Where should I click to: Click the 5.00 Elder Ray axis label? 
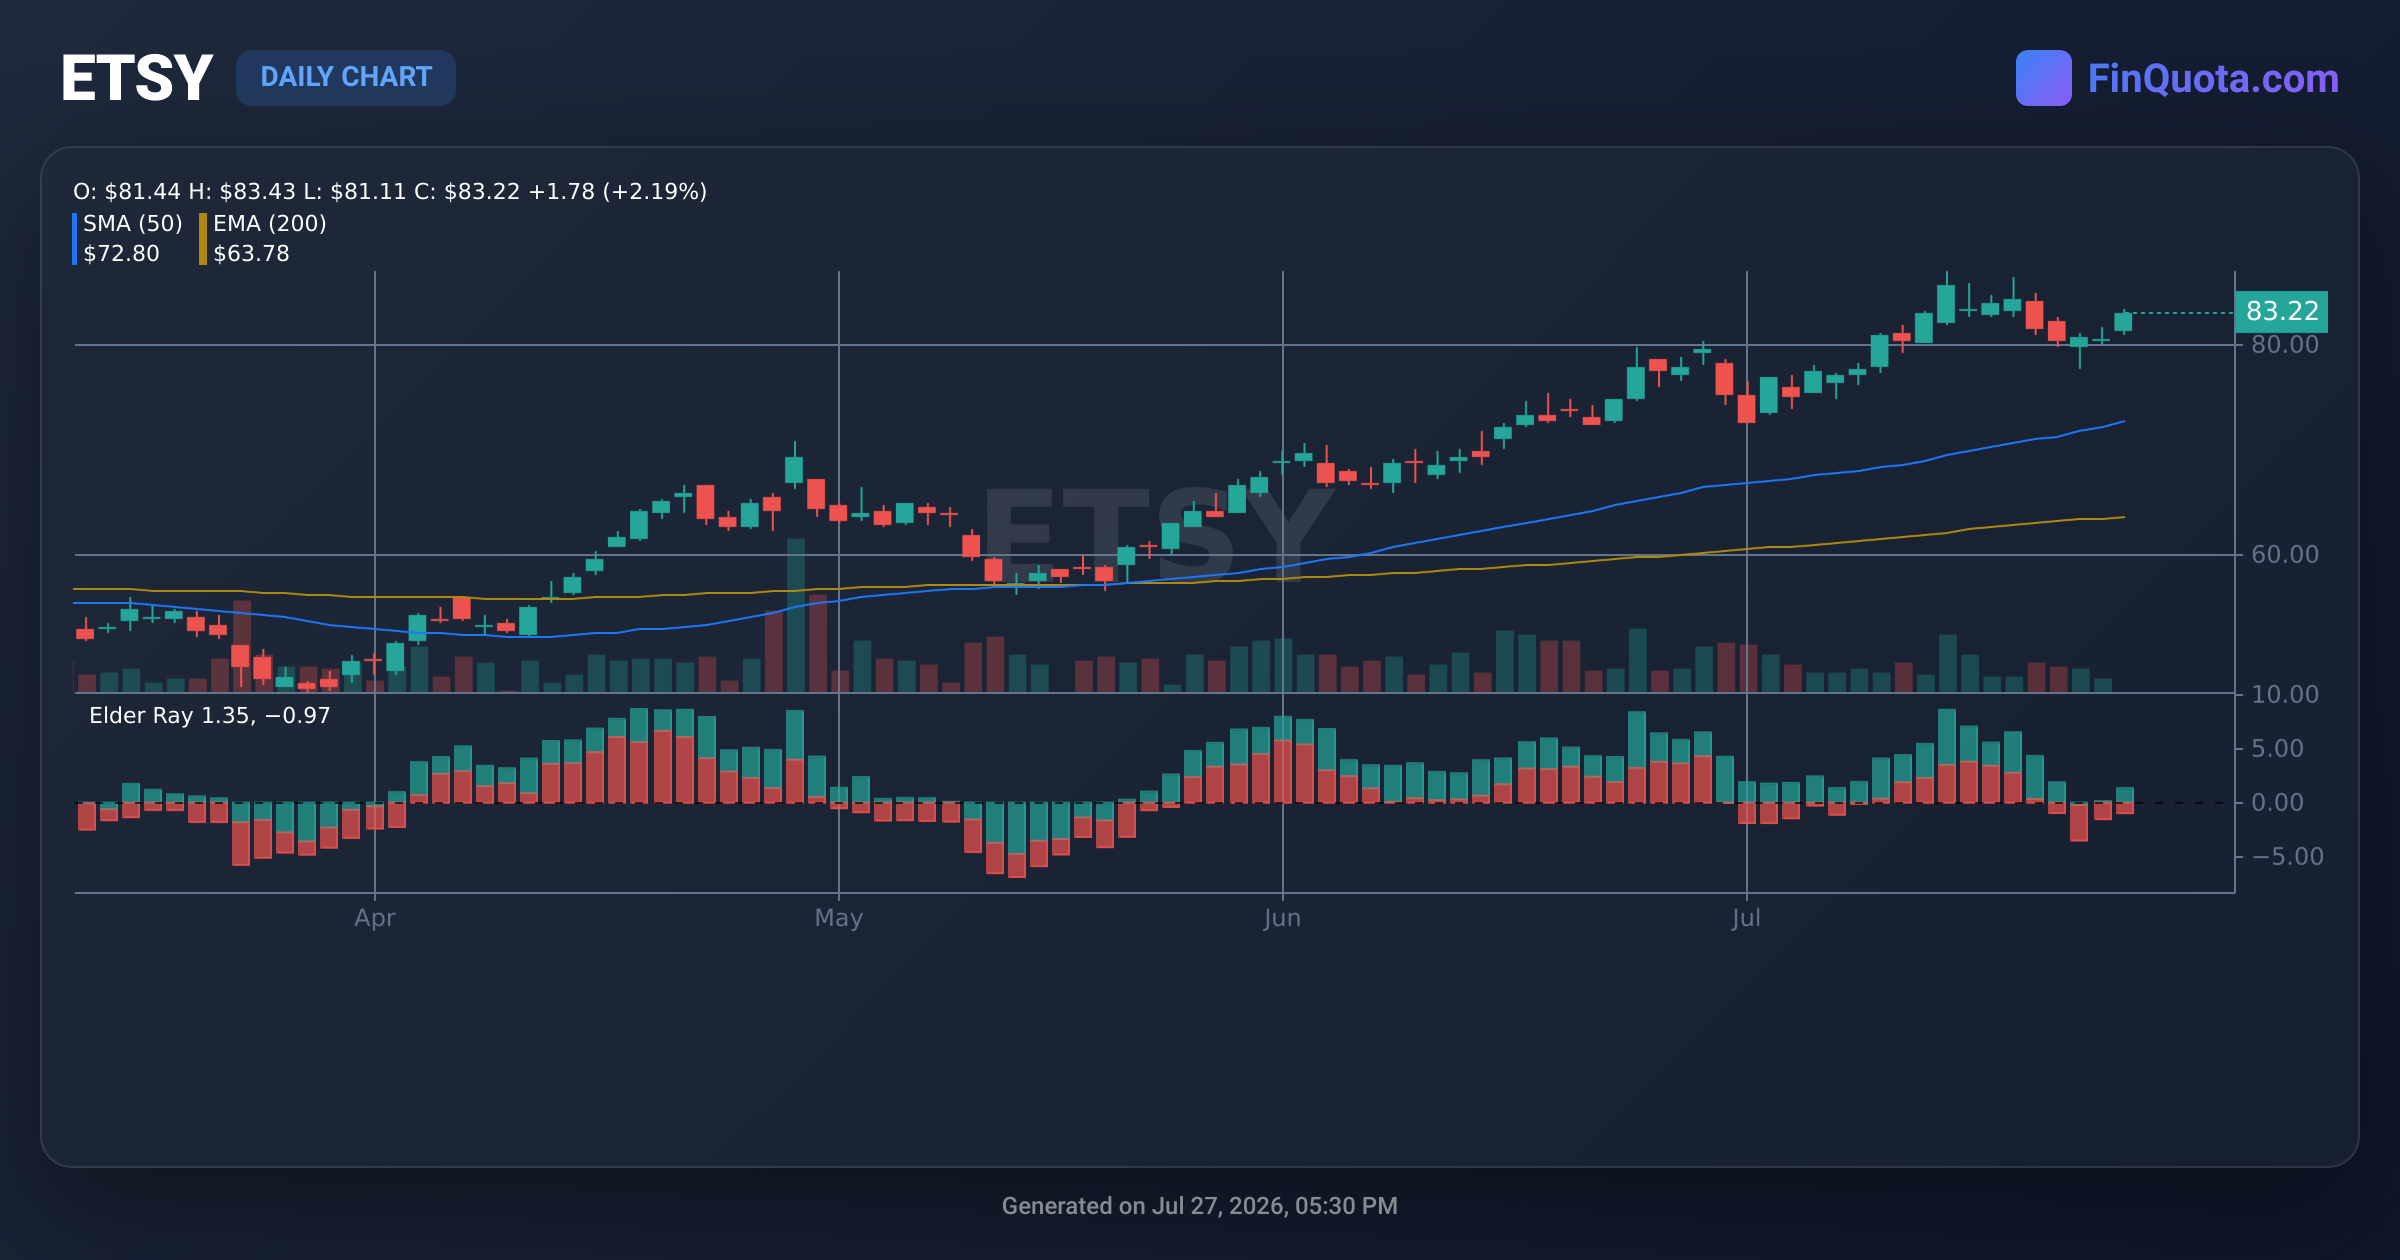pyautogui.click(x=2277, y=748)
